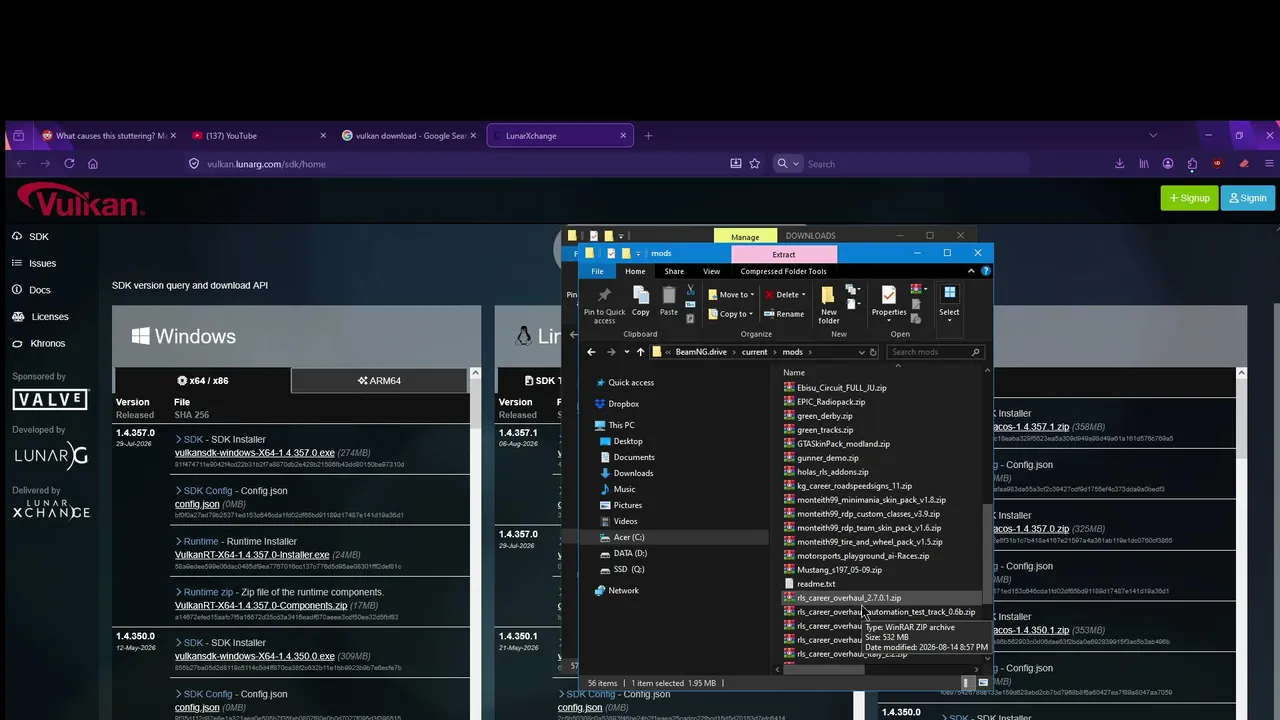
Task: Open Compressed Folder Tools tab
Action: tap(783, 271)
